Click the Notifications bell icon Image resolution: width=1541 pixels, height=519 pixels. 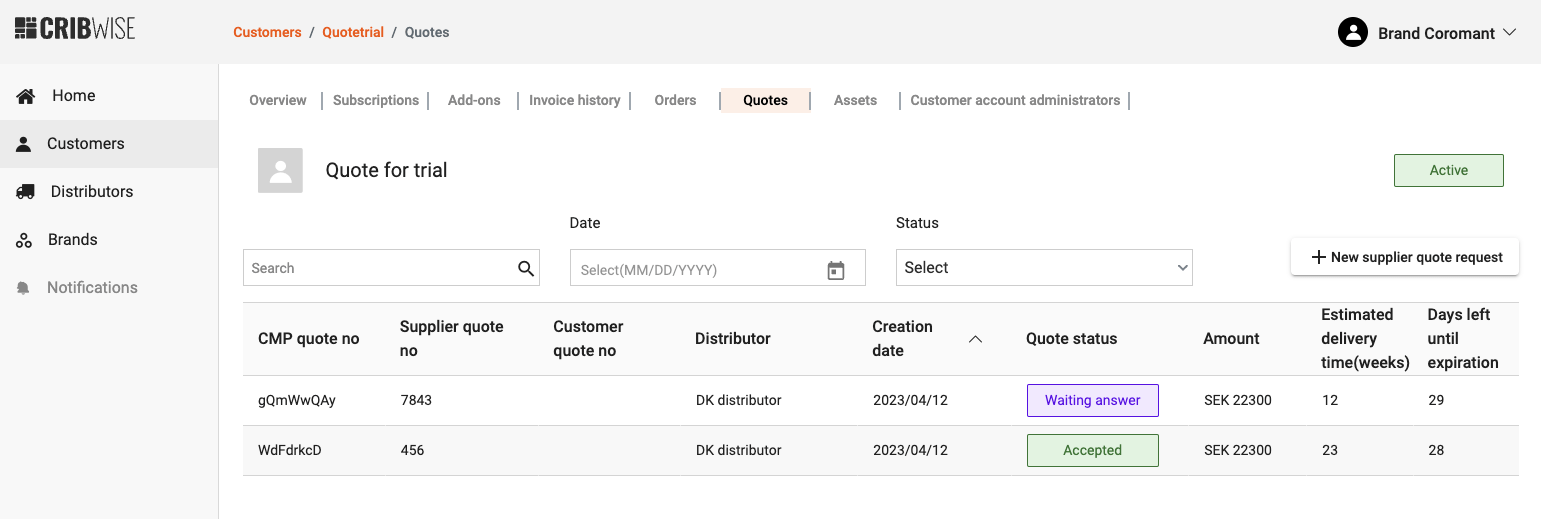[x=24, y=288]
